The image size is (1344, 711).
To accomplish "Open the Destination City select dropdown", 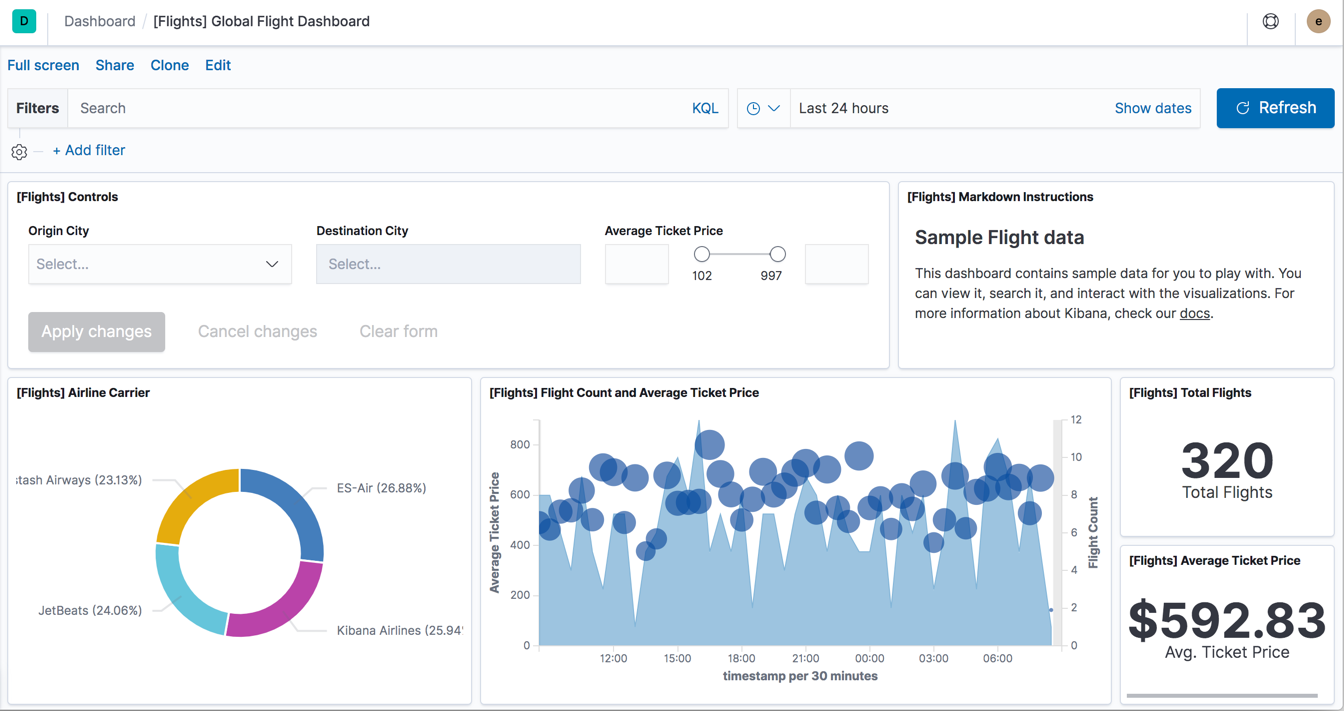I will 447,264.
